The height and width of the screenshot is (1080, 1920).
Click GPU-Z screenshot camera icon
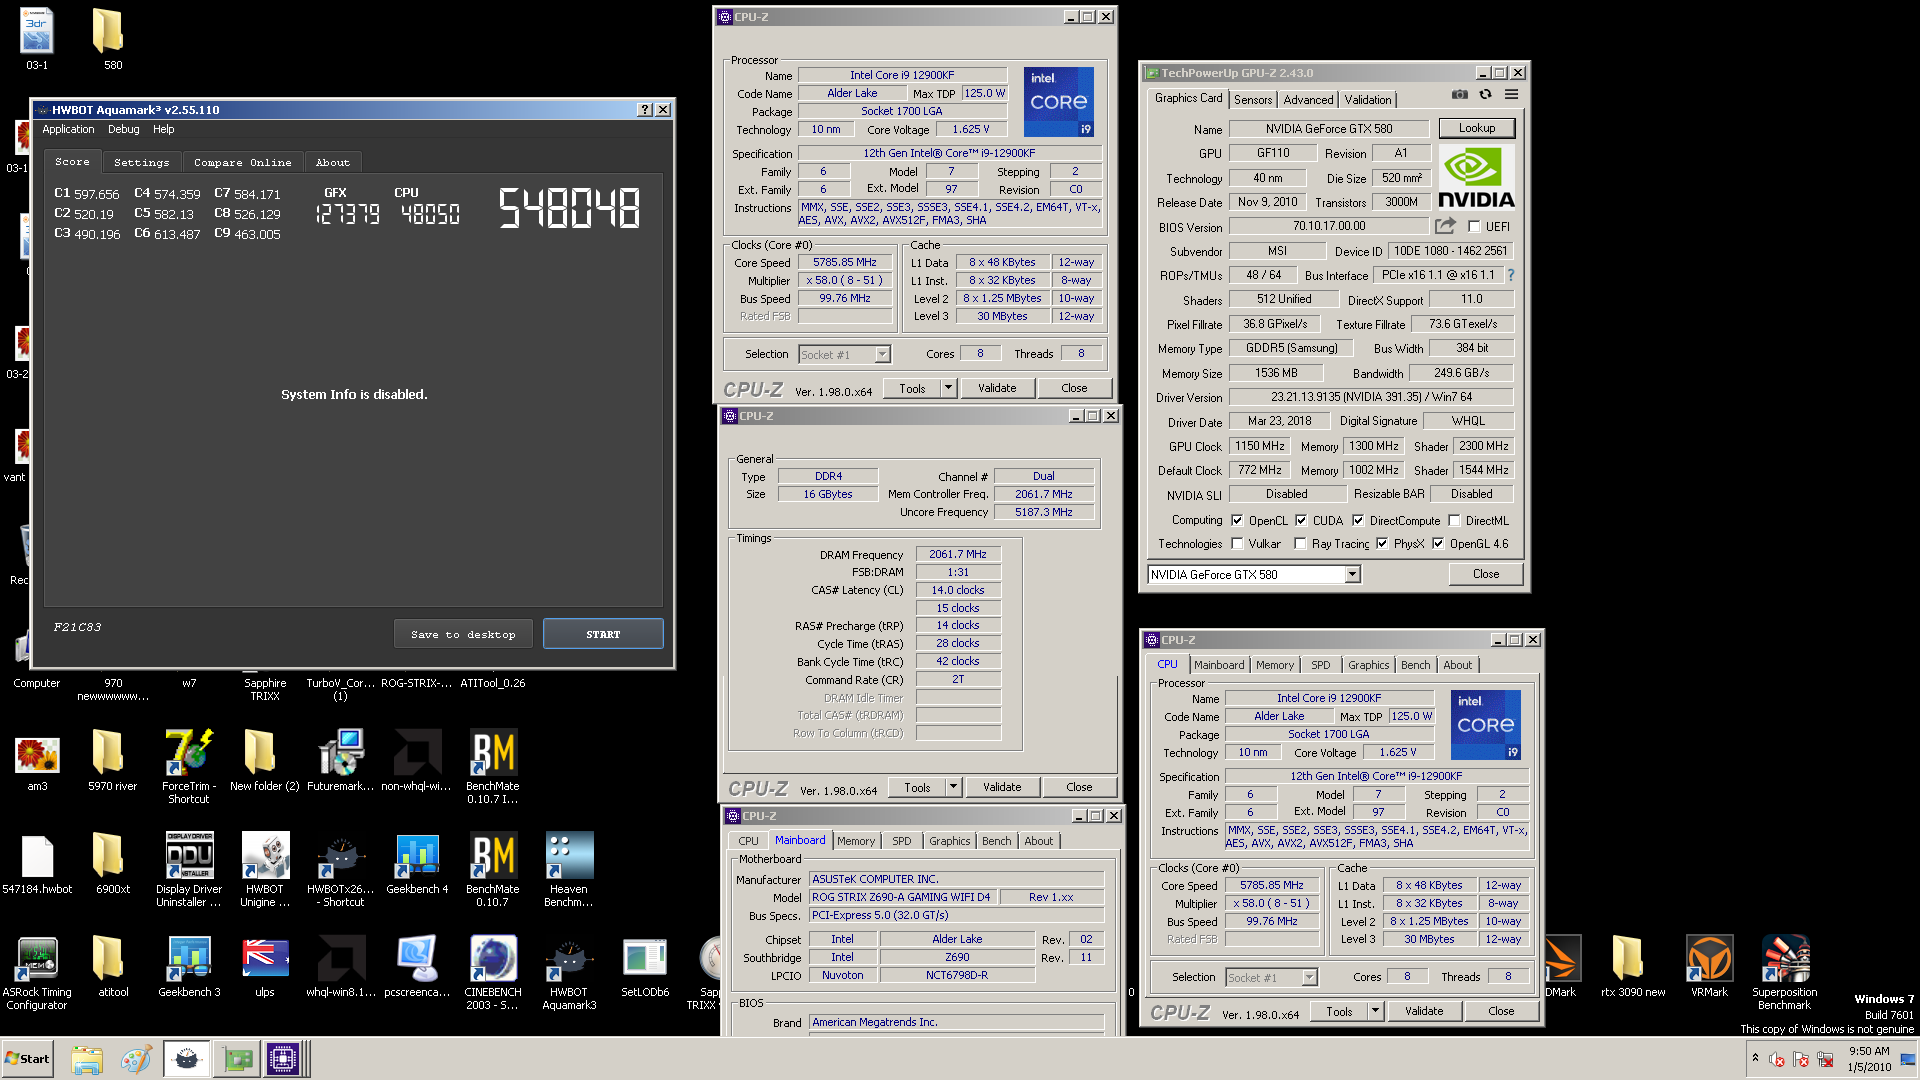[x=1460, y=95]
